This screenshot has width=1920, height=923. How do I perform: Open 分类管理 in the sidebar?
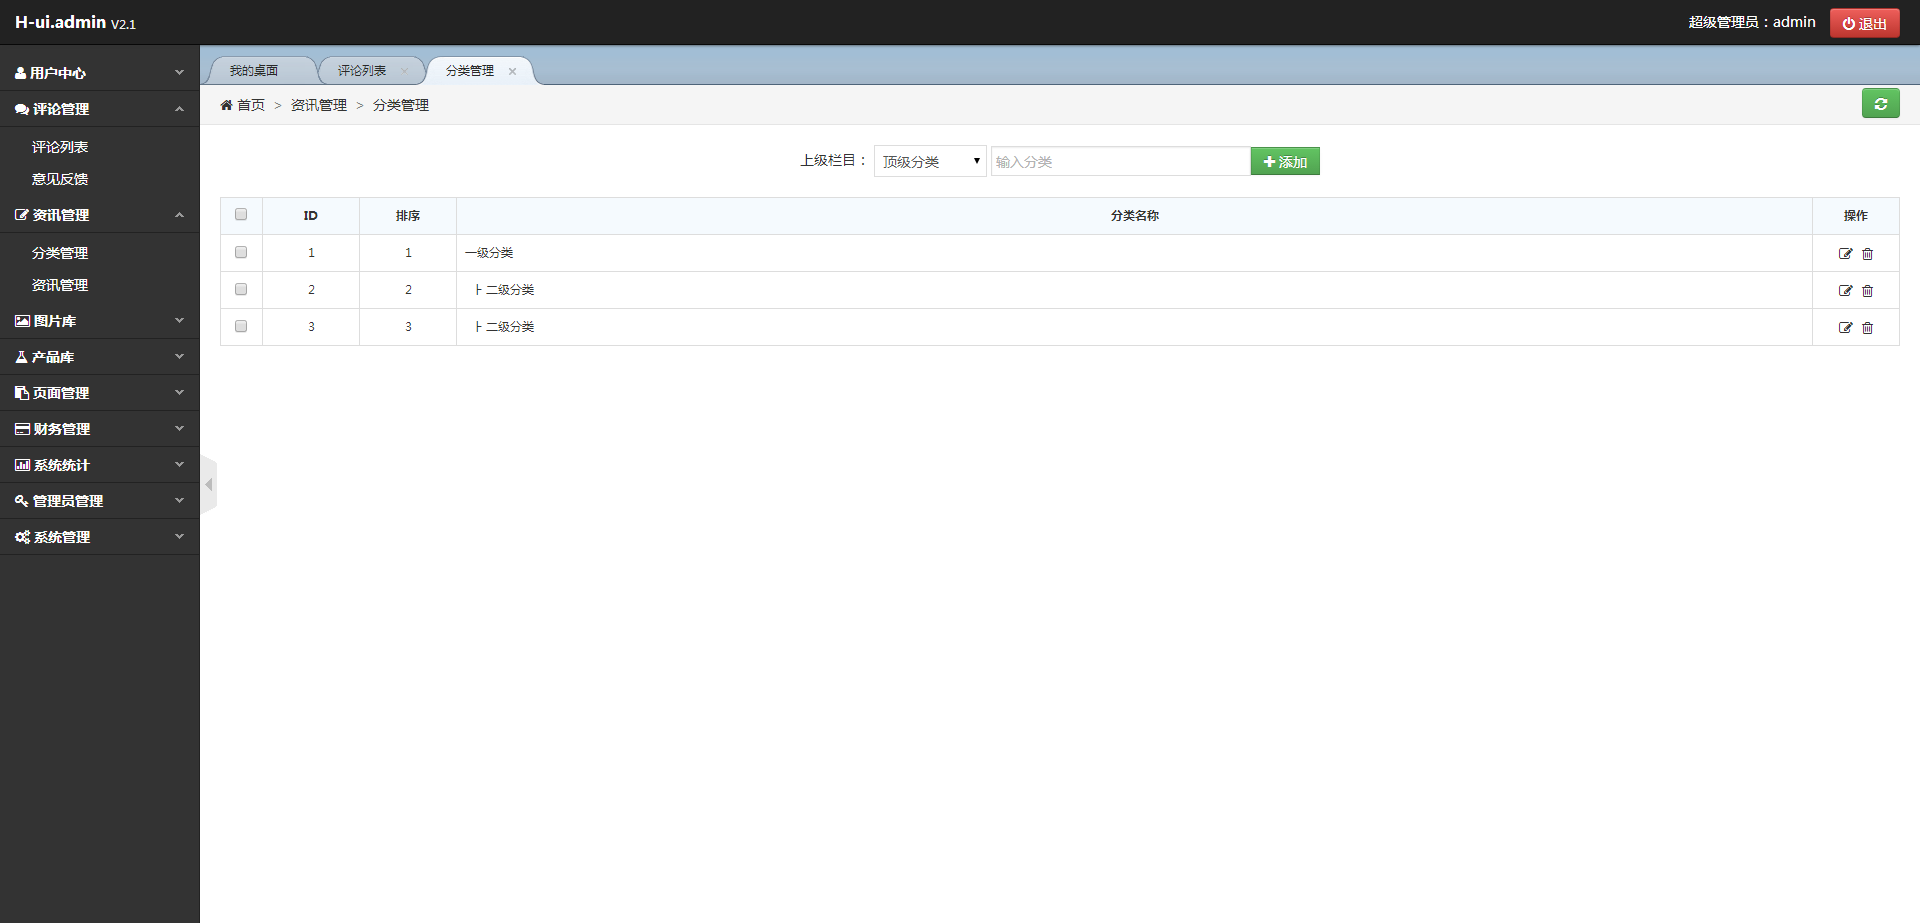[x=60, y=253]
